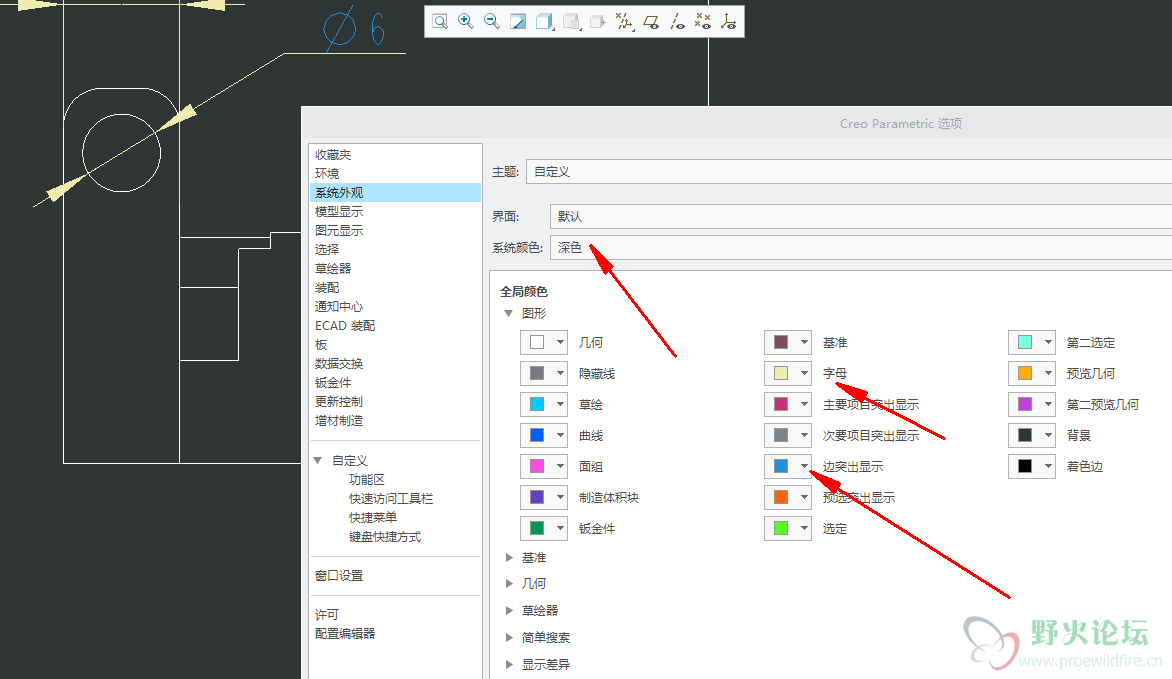The width and height of the screenshot is (1172, 679).
Task: Select 环境 in the options list
Action: (x=327, y=173)
